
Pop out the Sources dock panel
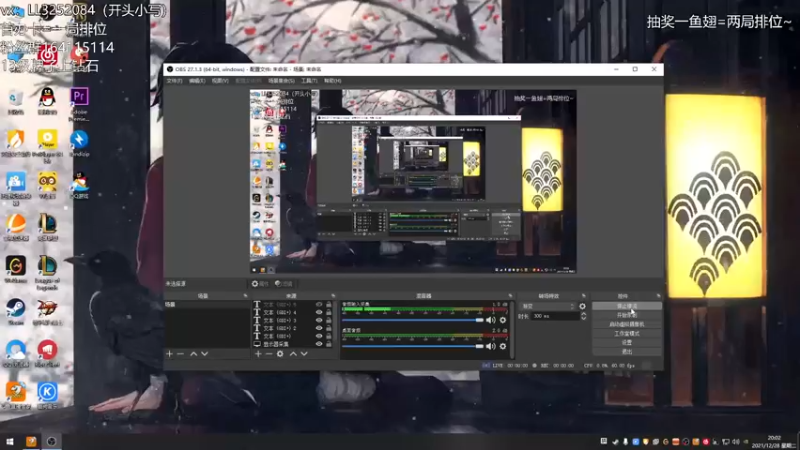(333, 296)
